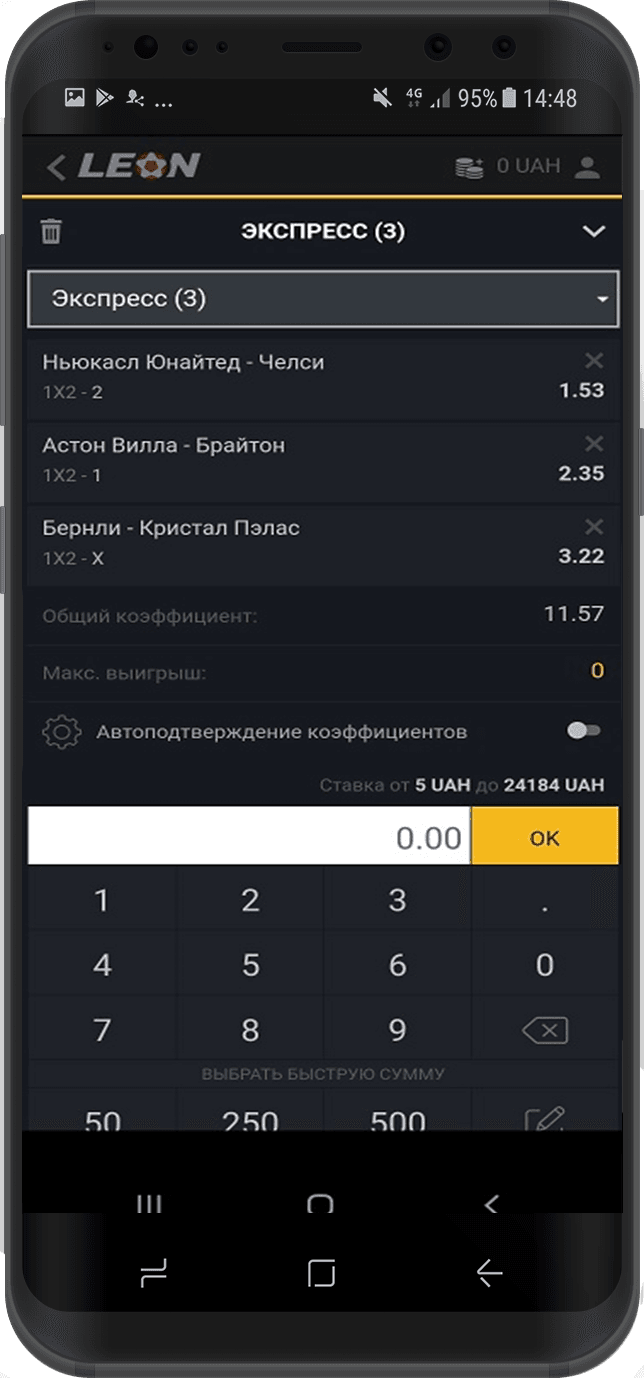The image size is (644, 1378).
Task: Open the user profile icon
Action: coord(587,167)
